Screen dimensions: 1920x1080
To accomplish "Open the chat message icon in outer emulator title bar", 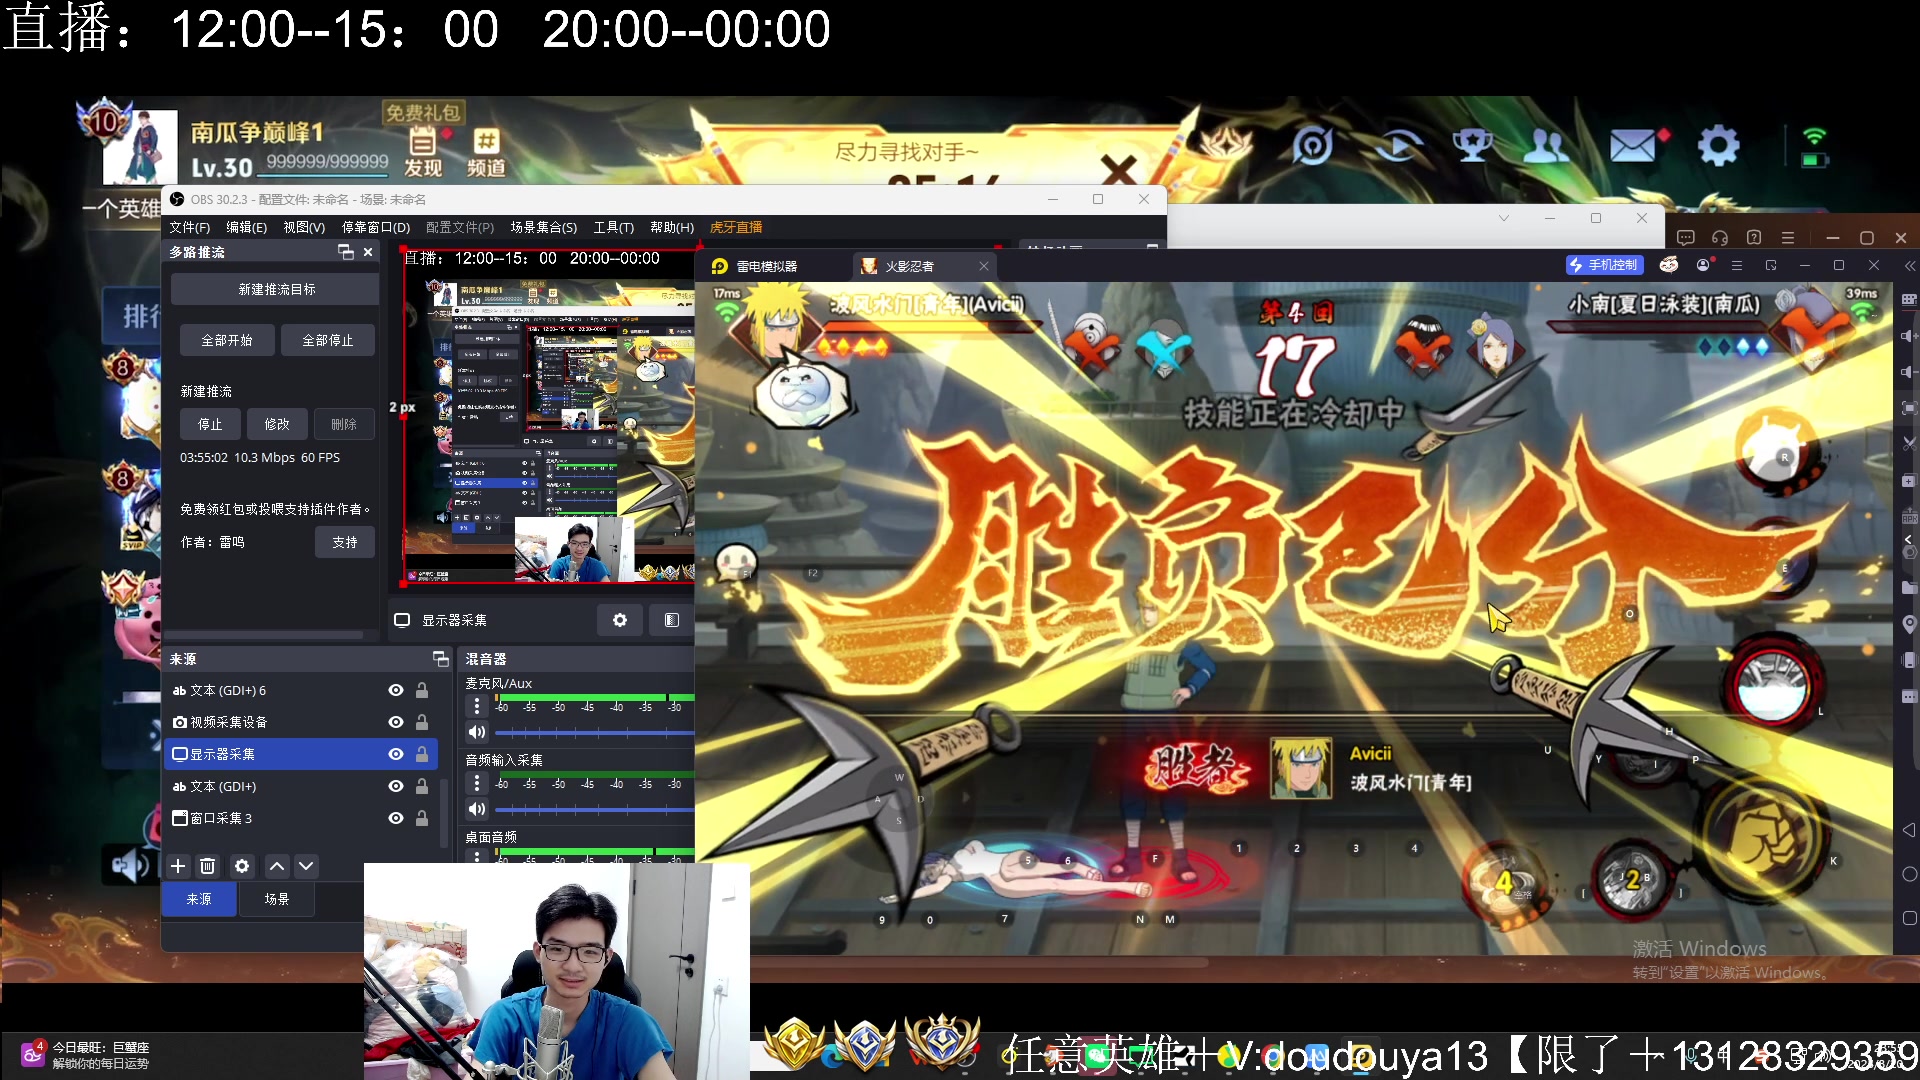I will pyautogui.click(x=1686, y=238).
